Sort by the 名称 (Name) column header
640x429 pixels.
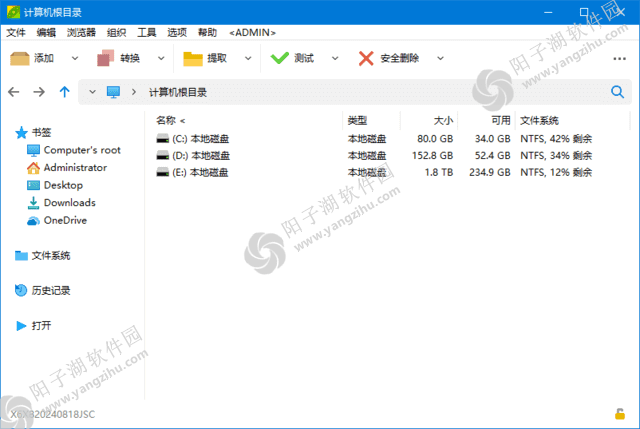pyautogui.click(x=170, y=120)
